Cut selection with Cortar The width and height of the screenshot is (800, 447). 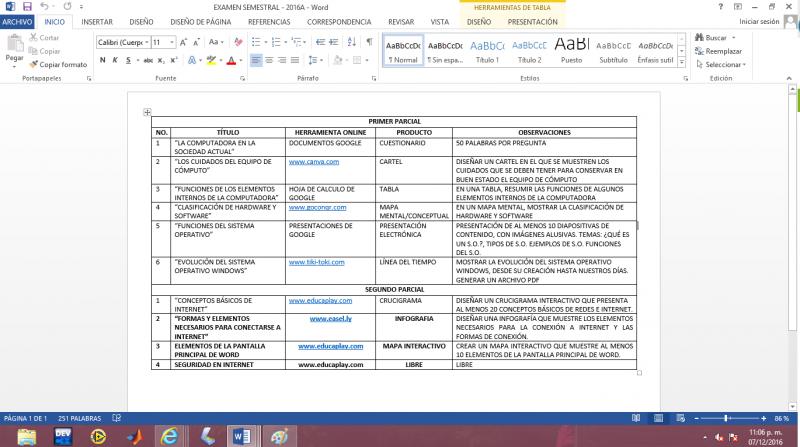coord(44,37)
